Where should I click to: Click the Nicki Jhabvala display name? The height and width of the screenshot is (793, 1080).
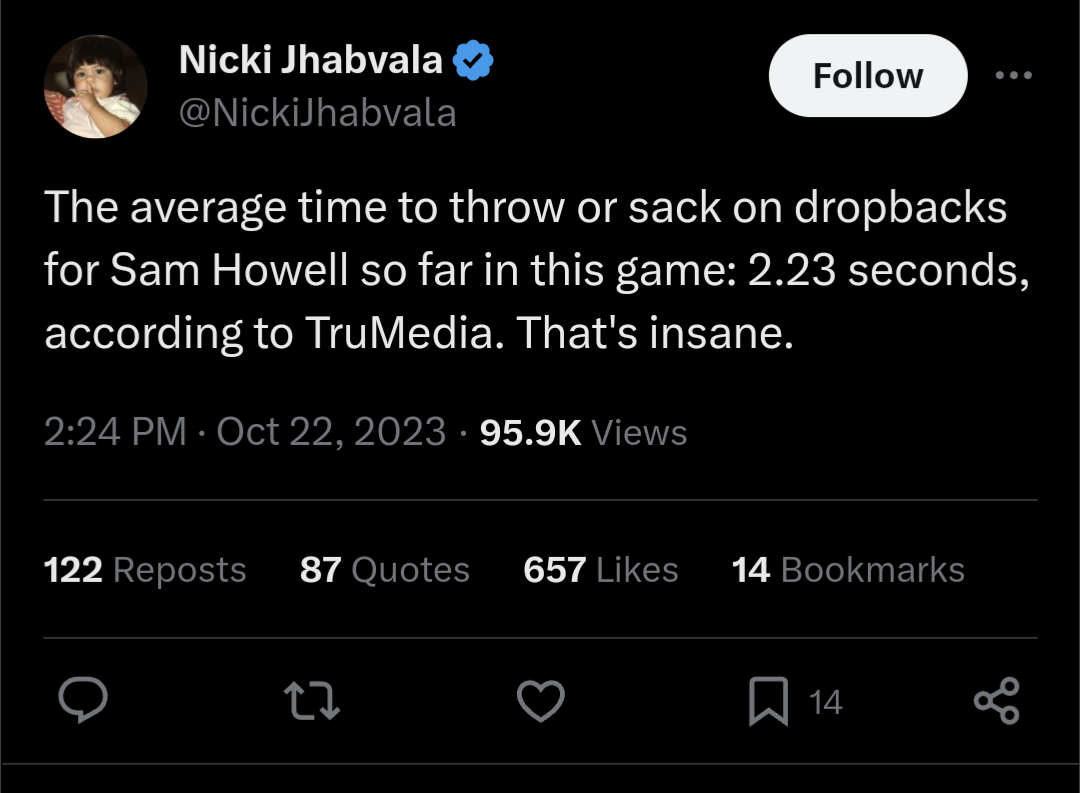311,61
